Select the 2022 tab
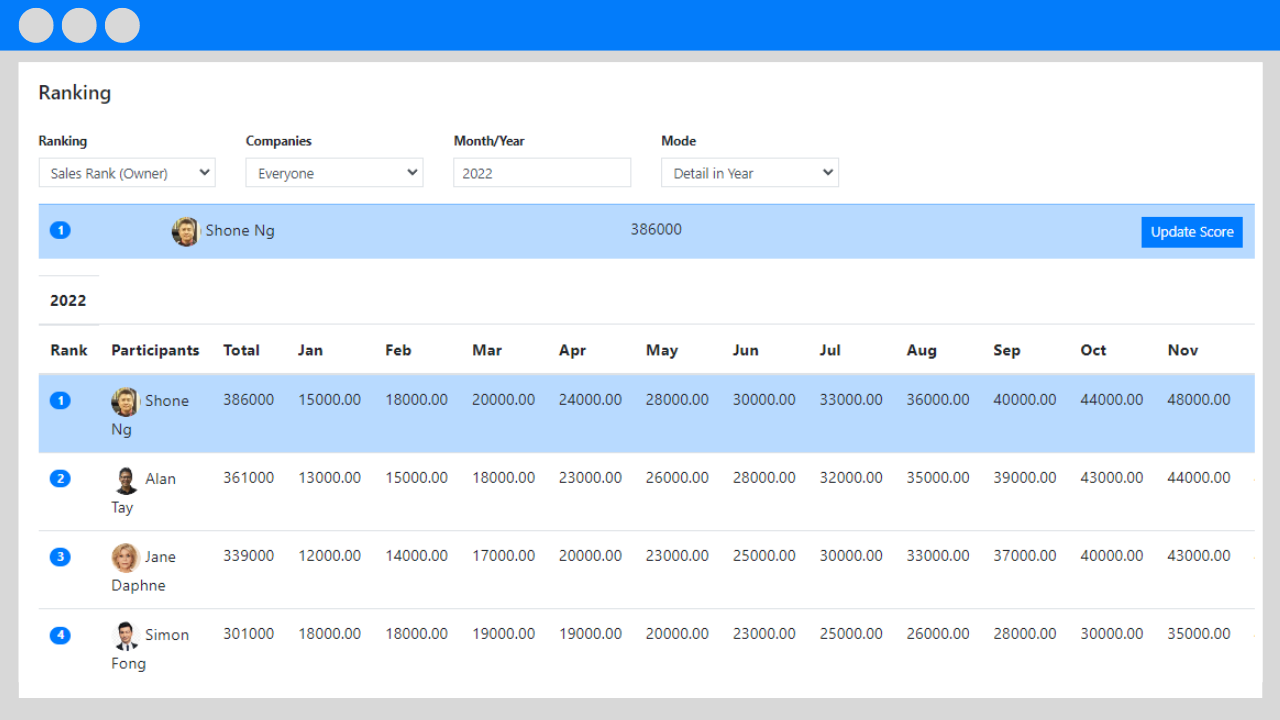 click(68, 300)
